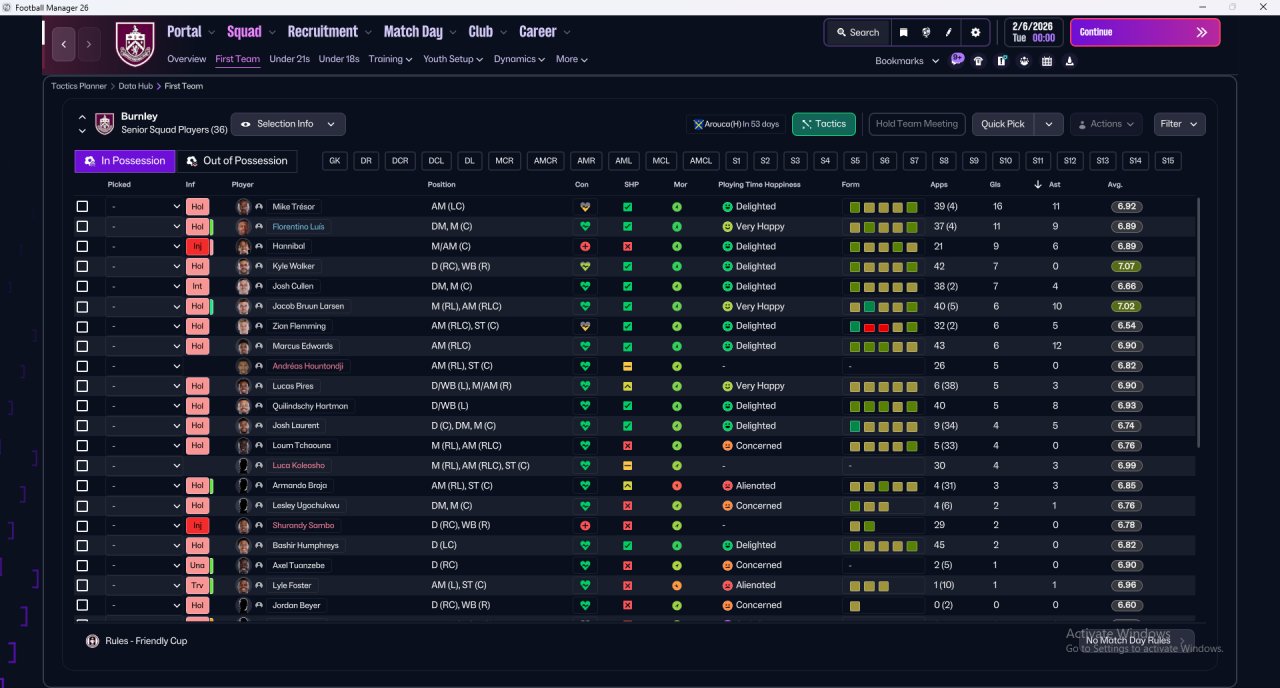The width and height of the screenshot is (1280, 688).
Task: Click the Continue button
Action: click(1145, 32)
